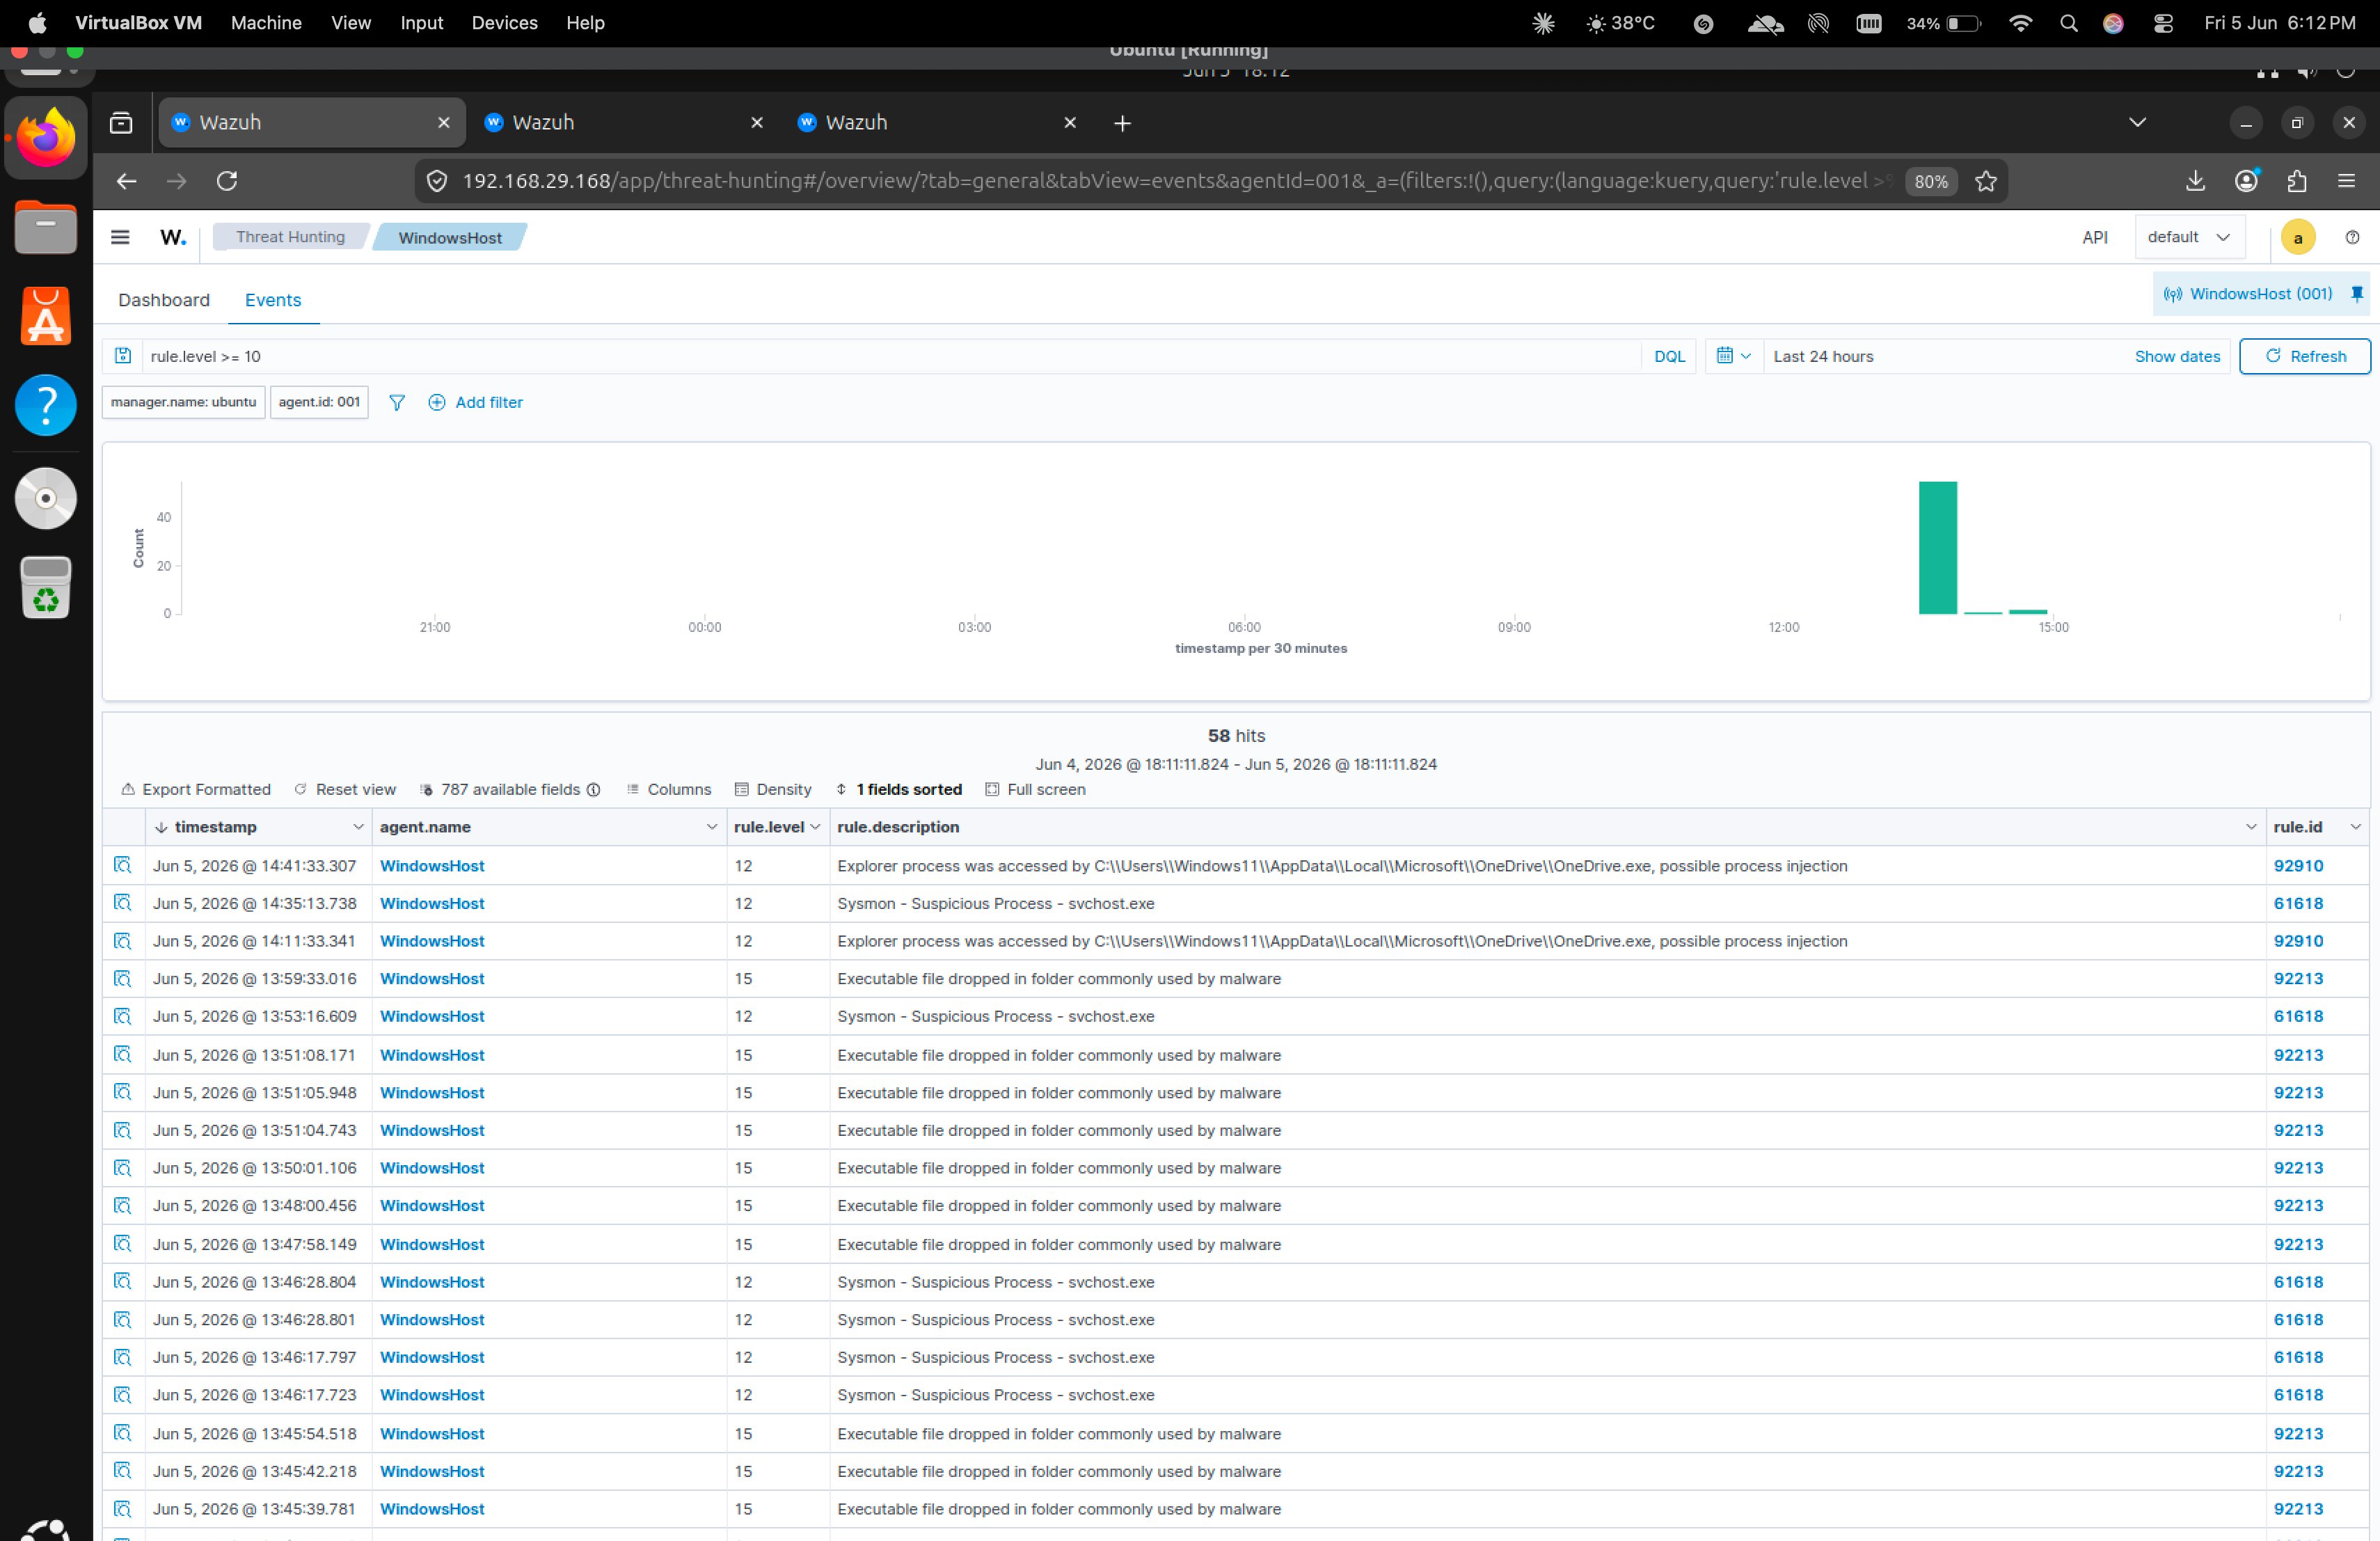Open the 1 fields sorted menu
Screen dimensions: 2380x1541
(899, 789)
